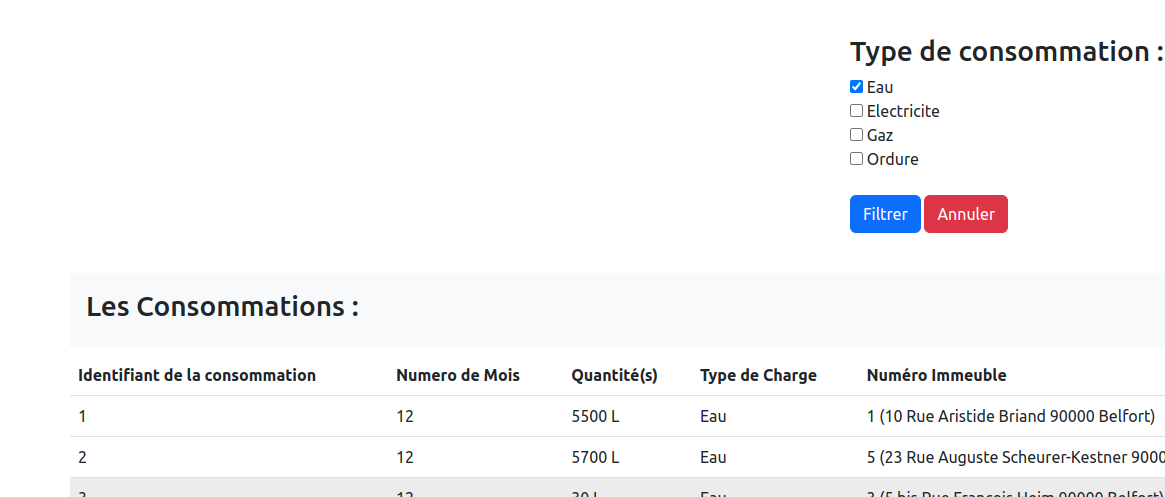
Task: Click the Electricite label text
Action: (903, 111)
